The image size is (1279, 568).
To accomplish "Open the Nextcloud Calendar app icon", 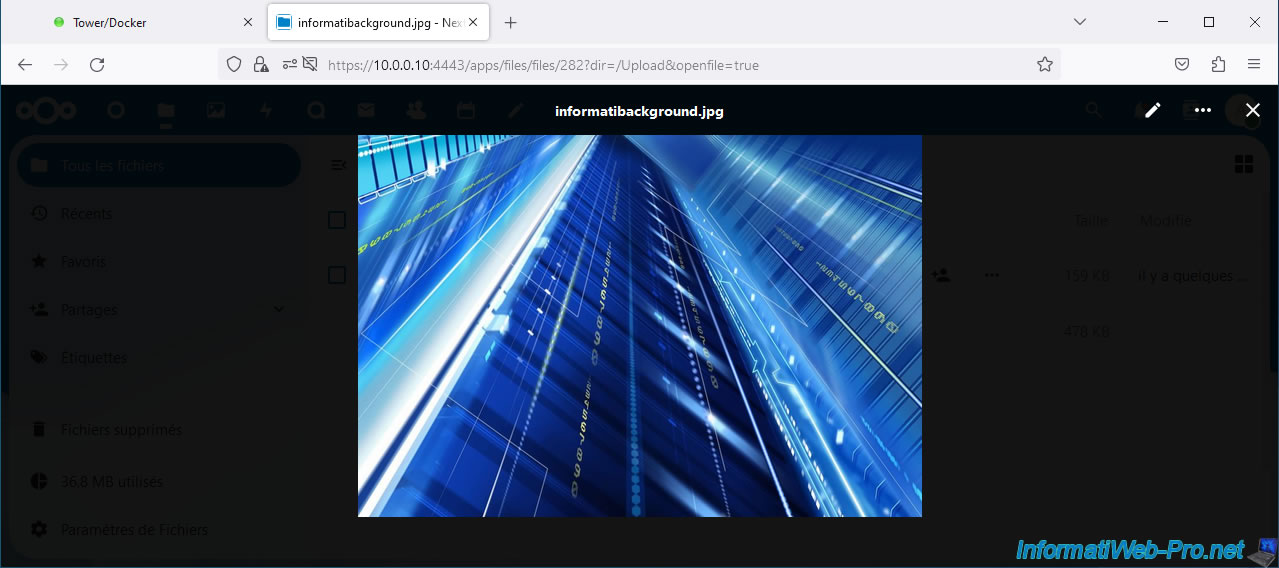I will (465, 111).
